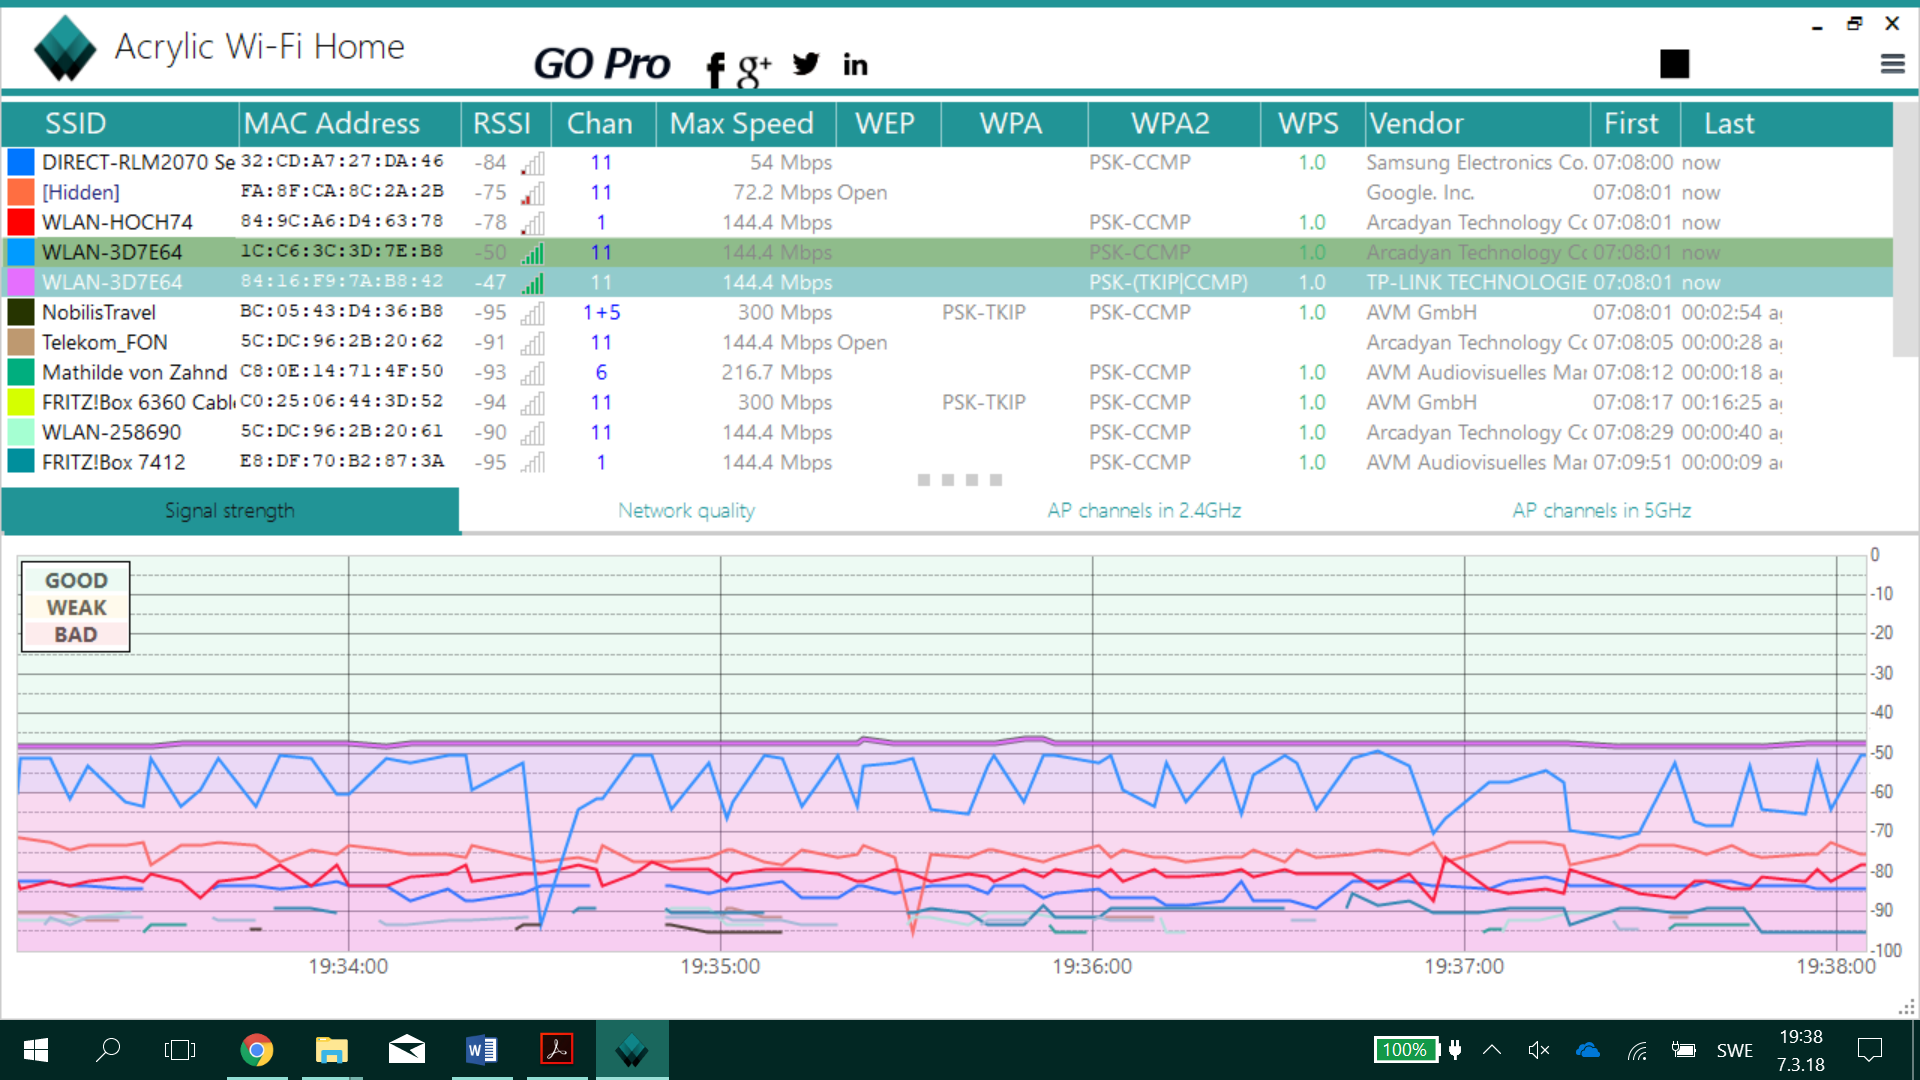This screenshot has height=1080, width=1920.
Task: Switch to the Network quality tab
Action: 686,511
